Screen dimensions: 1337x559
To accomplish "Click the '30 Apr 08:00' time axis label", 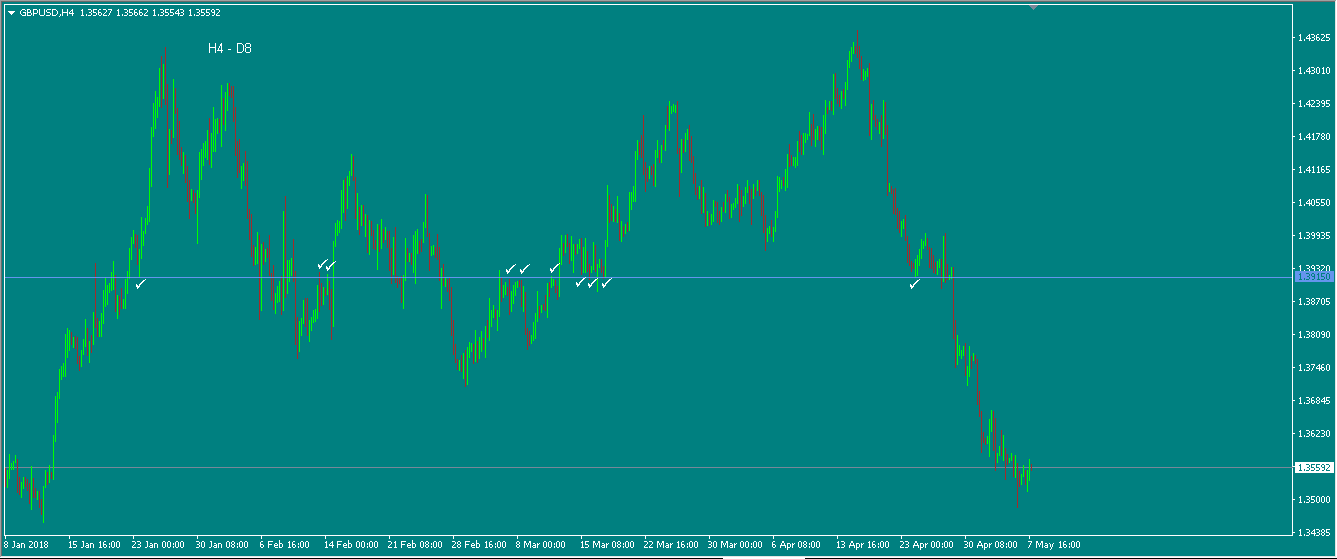I will (x=991, y=546).
